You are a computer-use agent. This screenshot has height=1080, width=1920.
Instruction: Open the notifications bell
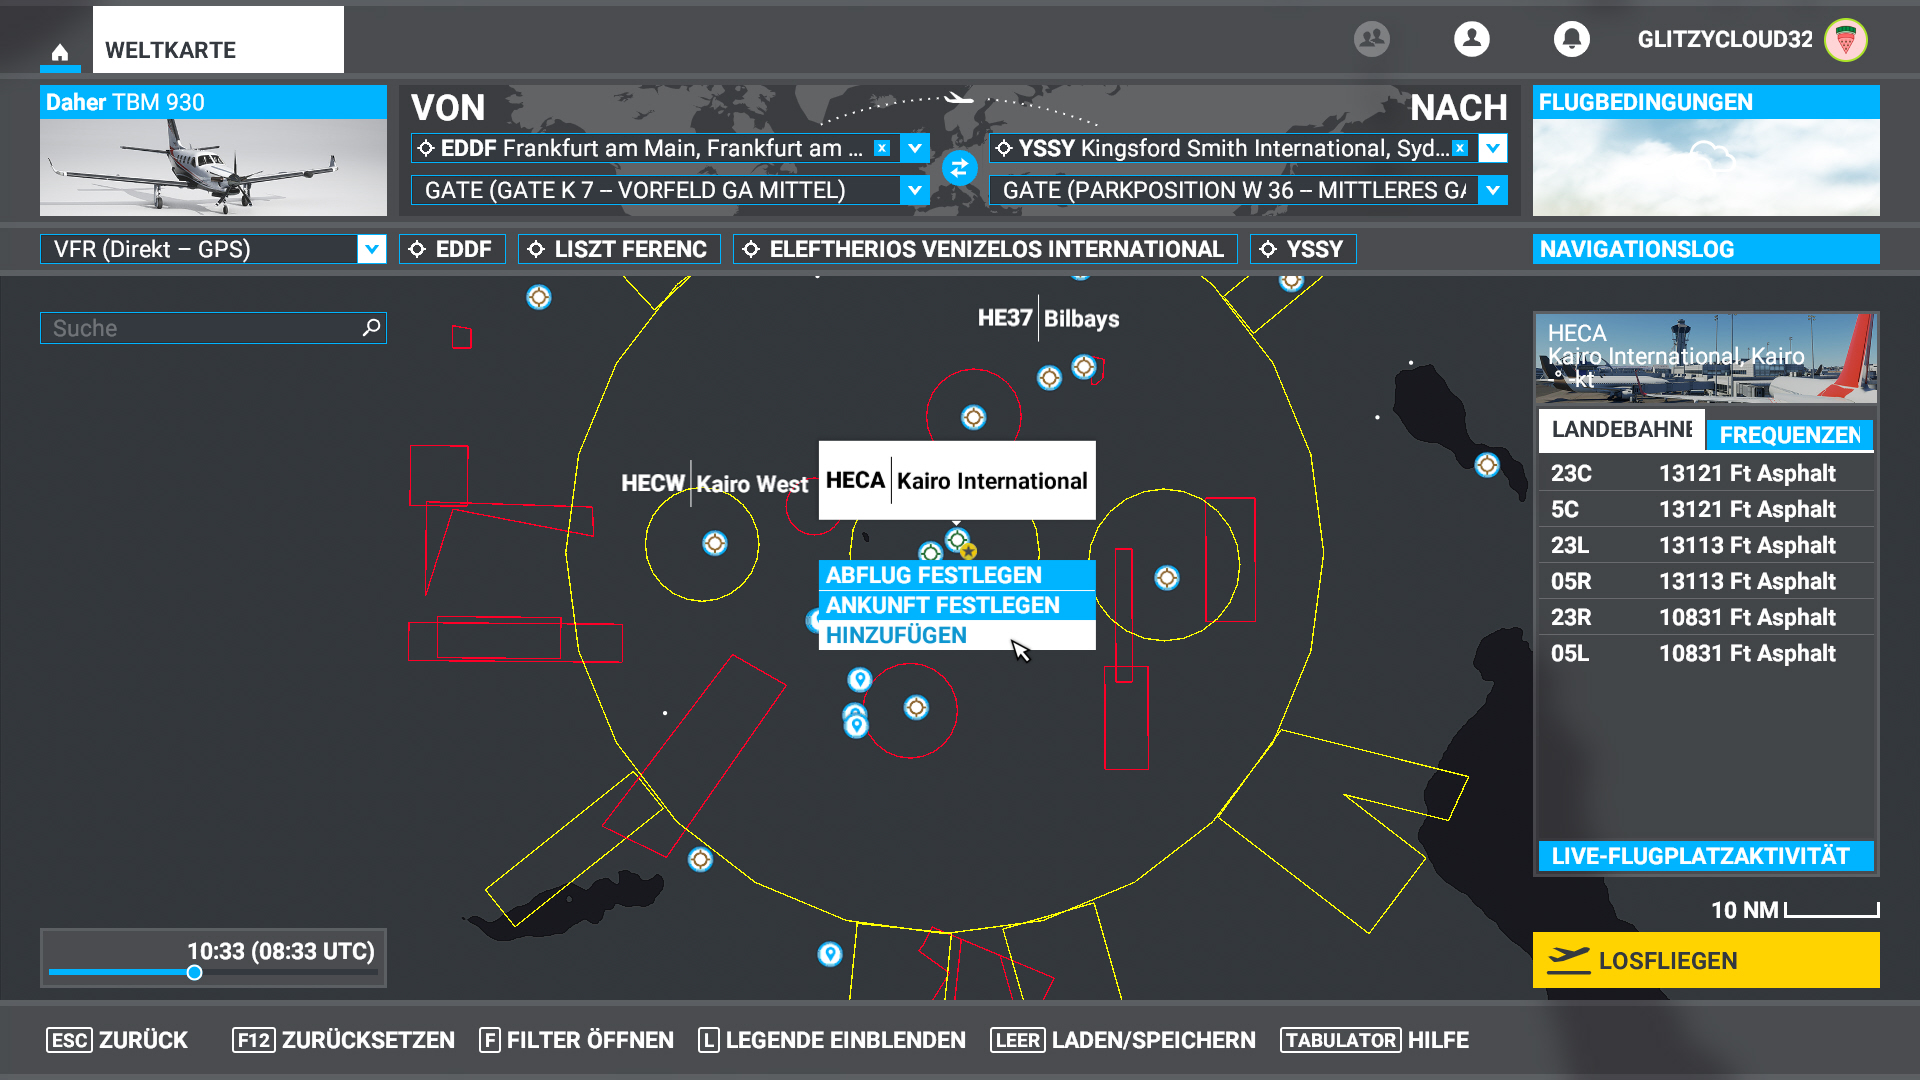click(x=1571, y=39)
